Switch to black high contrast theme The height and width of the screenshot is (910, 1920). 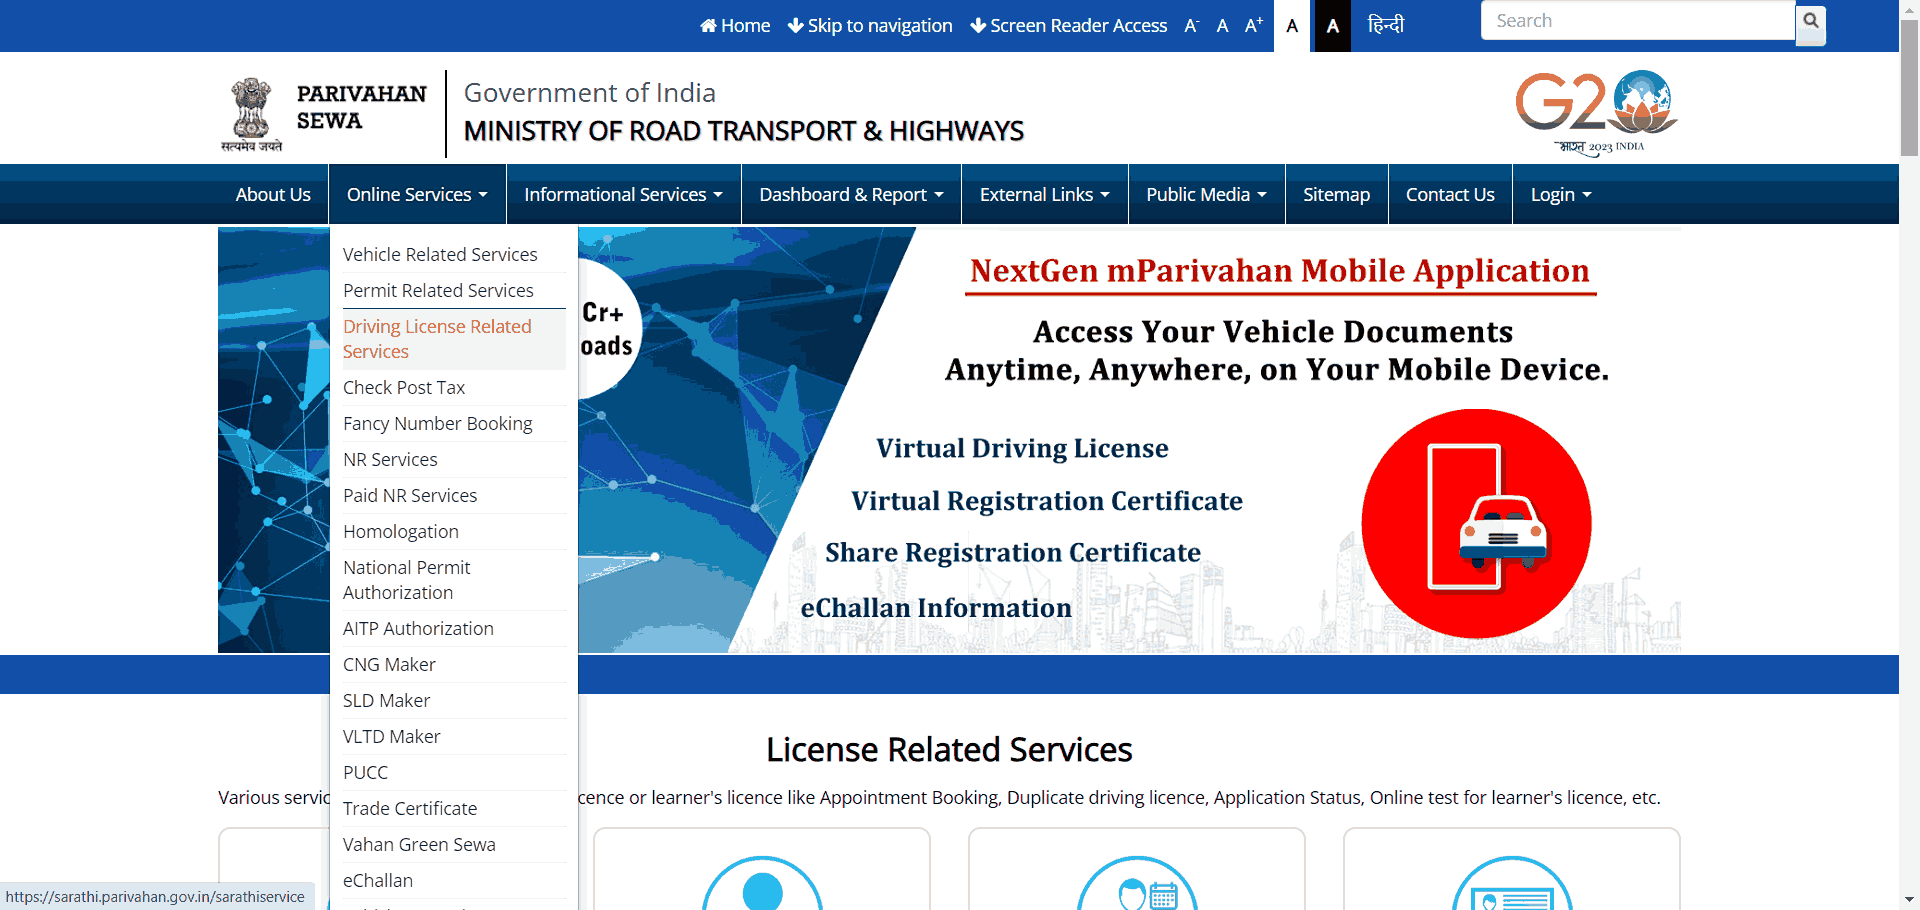1332,26
